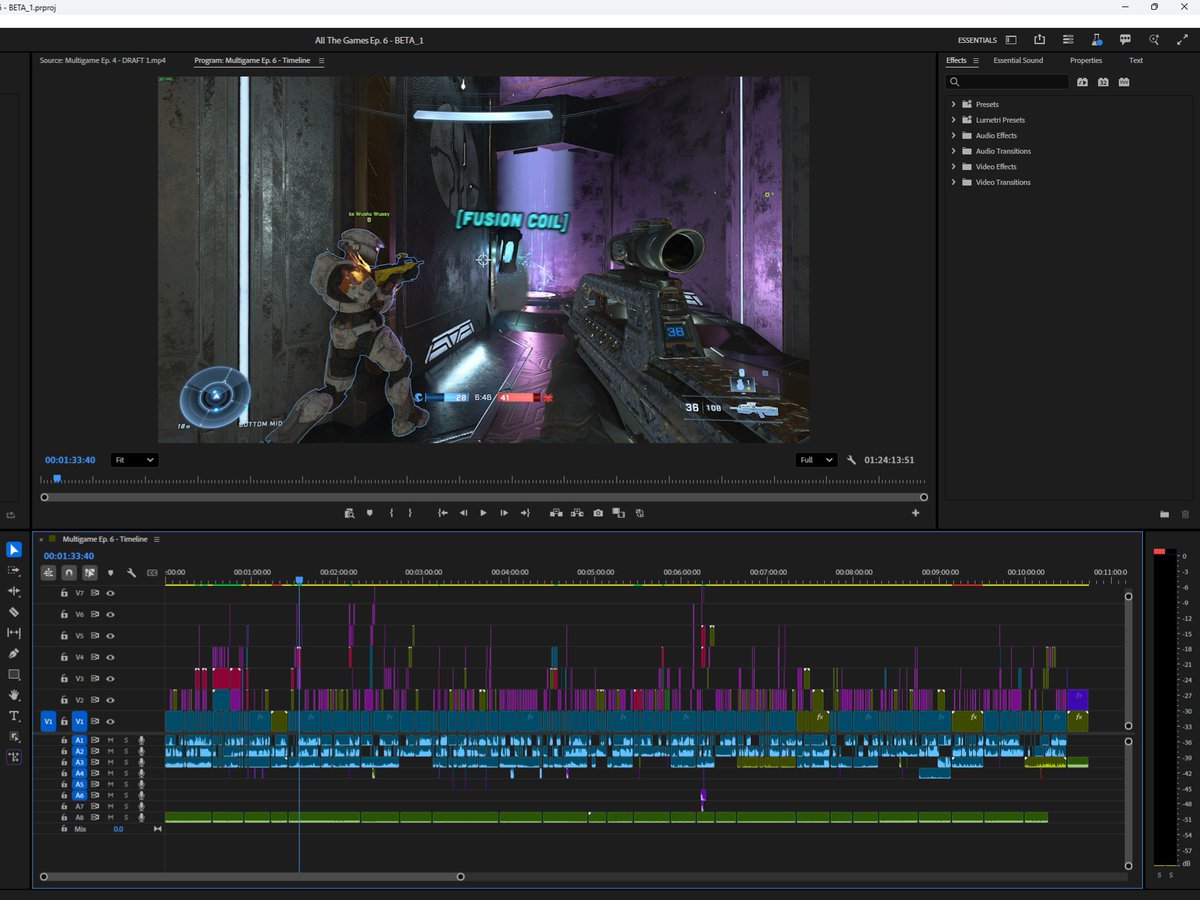Image resolution: width=1200 pixels, height=900 pixels.
Task: Open the workspaces layout icon
Action: click(x=1011, y=40)
